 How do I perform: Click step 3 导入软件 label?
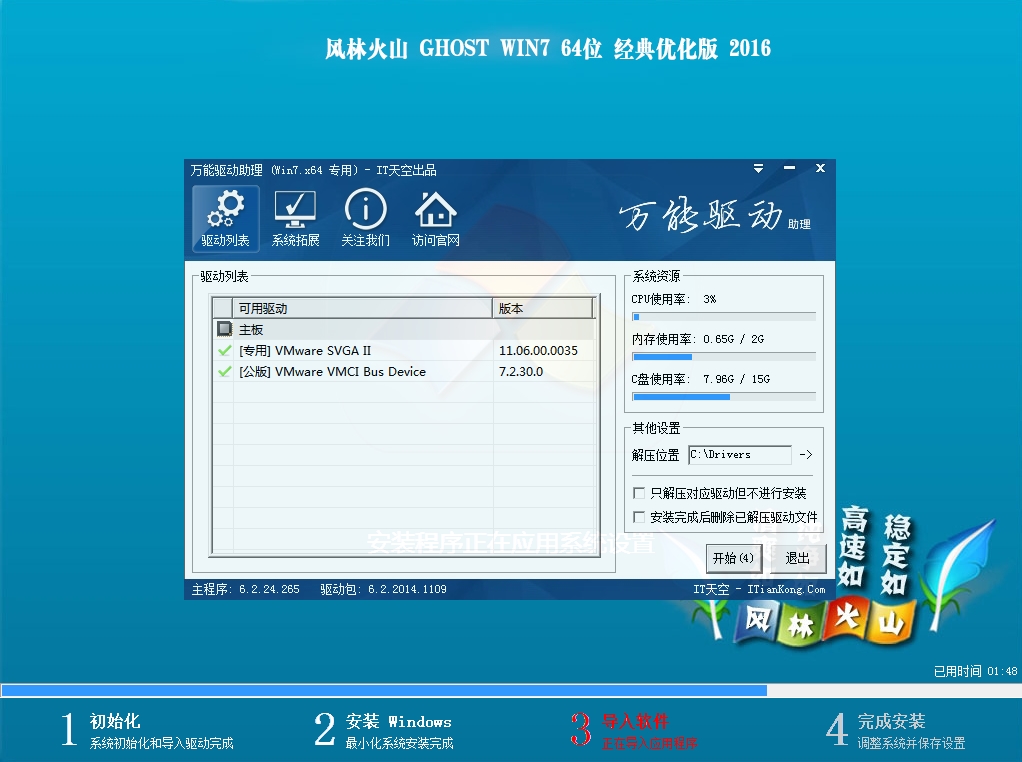[x=635, y=721]
